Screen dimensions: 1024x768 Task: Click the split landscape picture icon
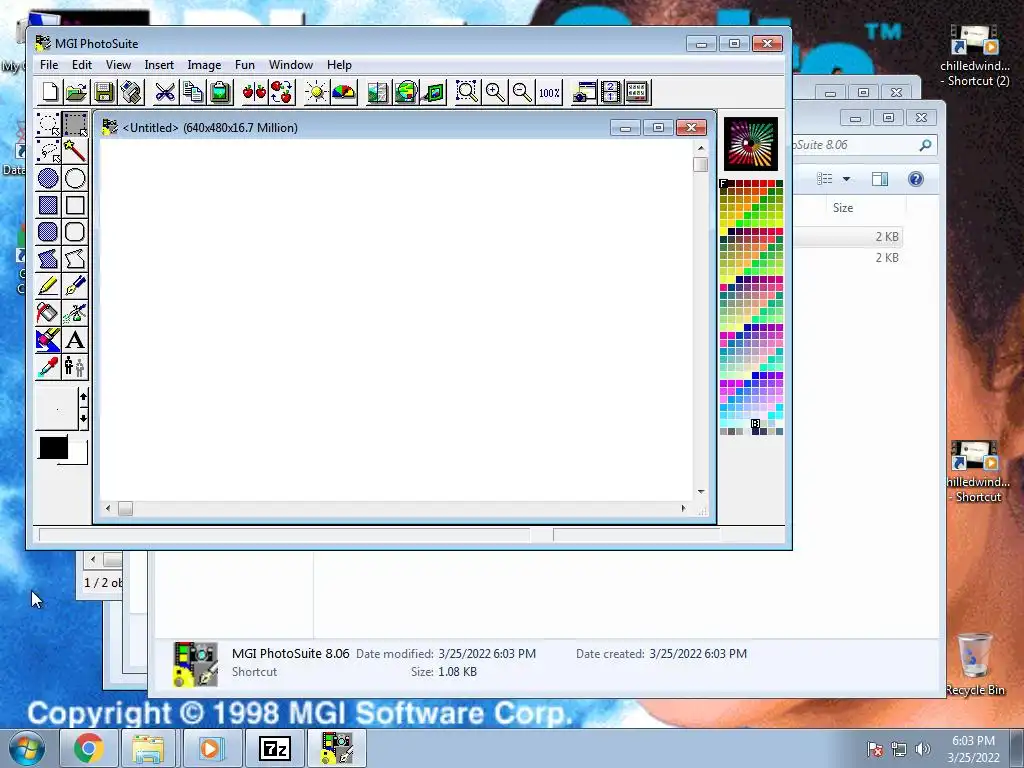377,92
